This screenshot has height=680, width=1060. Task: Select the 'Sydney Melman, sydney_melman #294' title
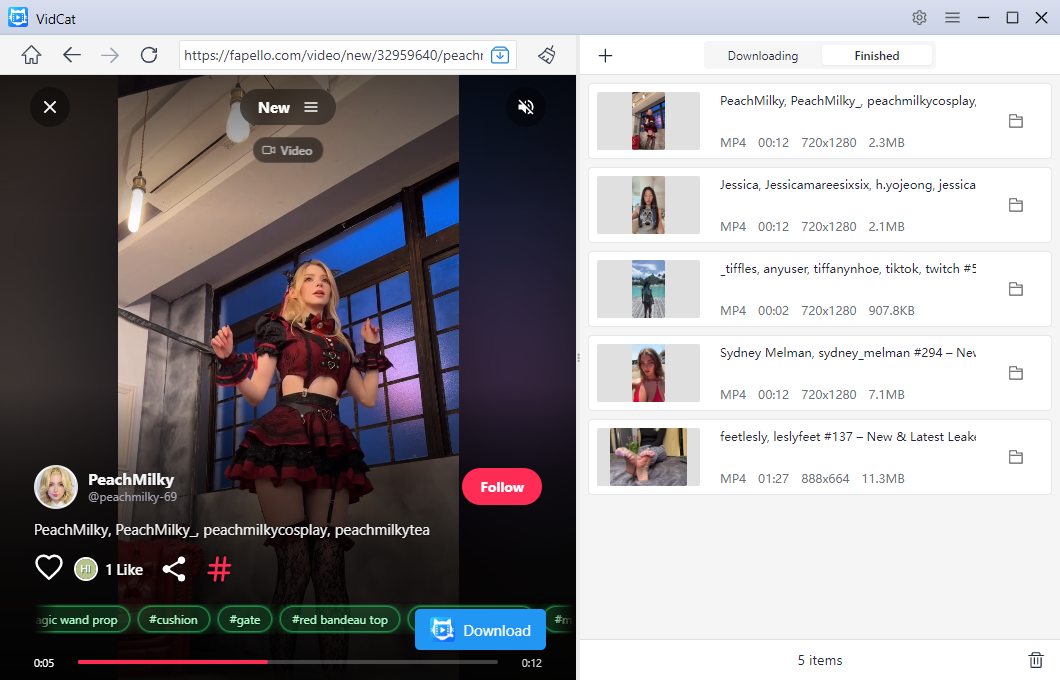[848, 353]
